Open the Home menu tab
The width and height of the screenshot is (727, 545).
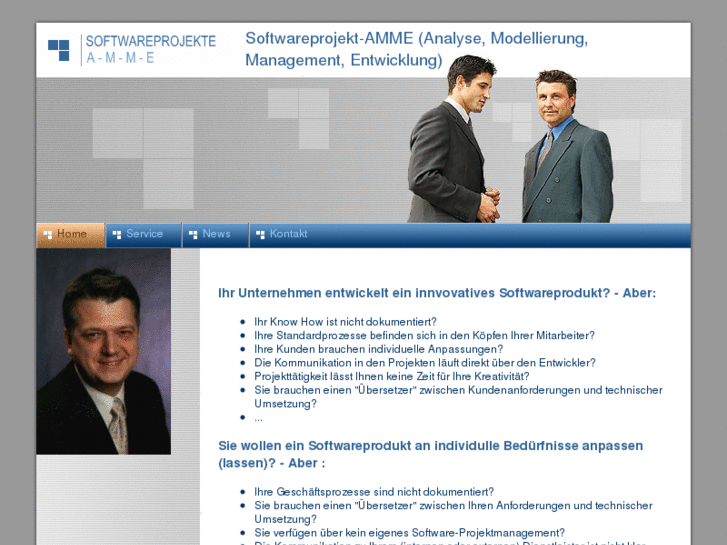[70, 235]
